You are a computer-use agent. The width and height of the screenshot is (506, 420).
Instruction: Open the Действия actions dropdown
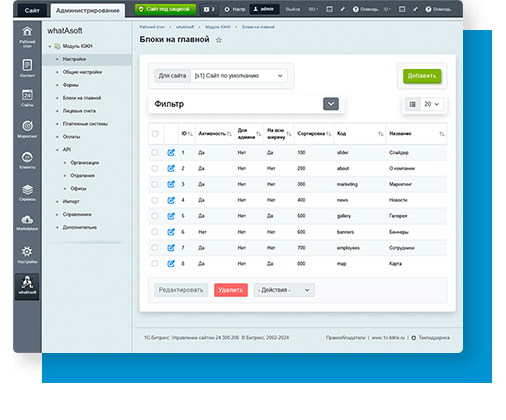point(284,290)
